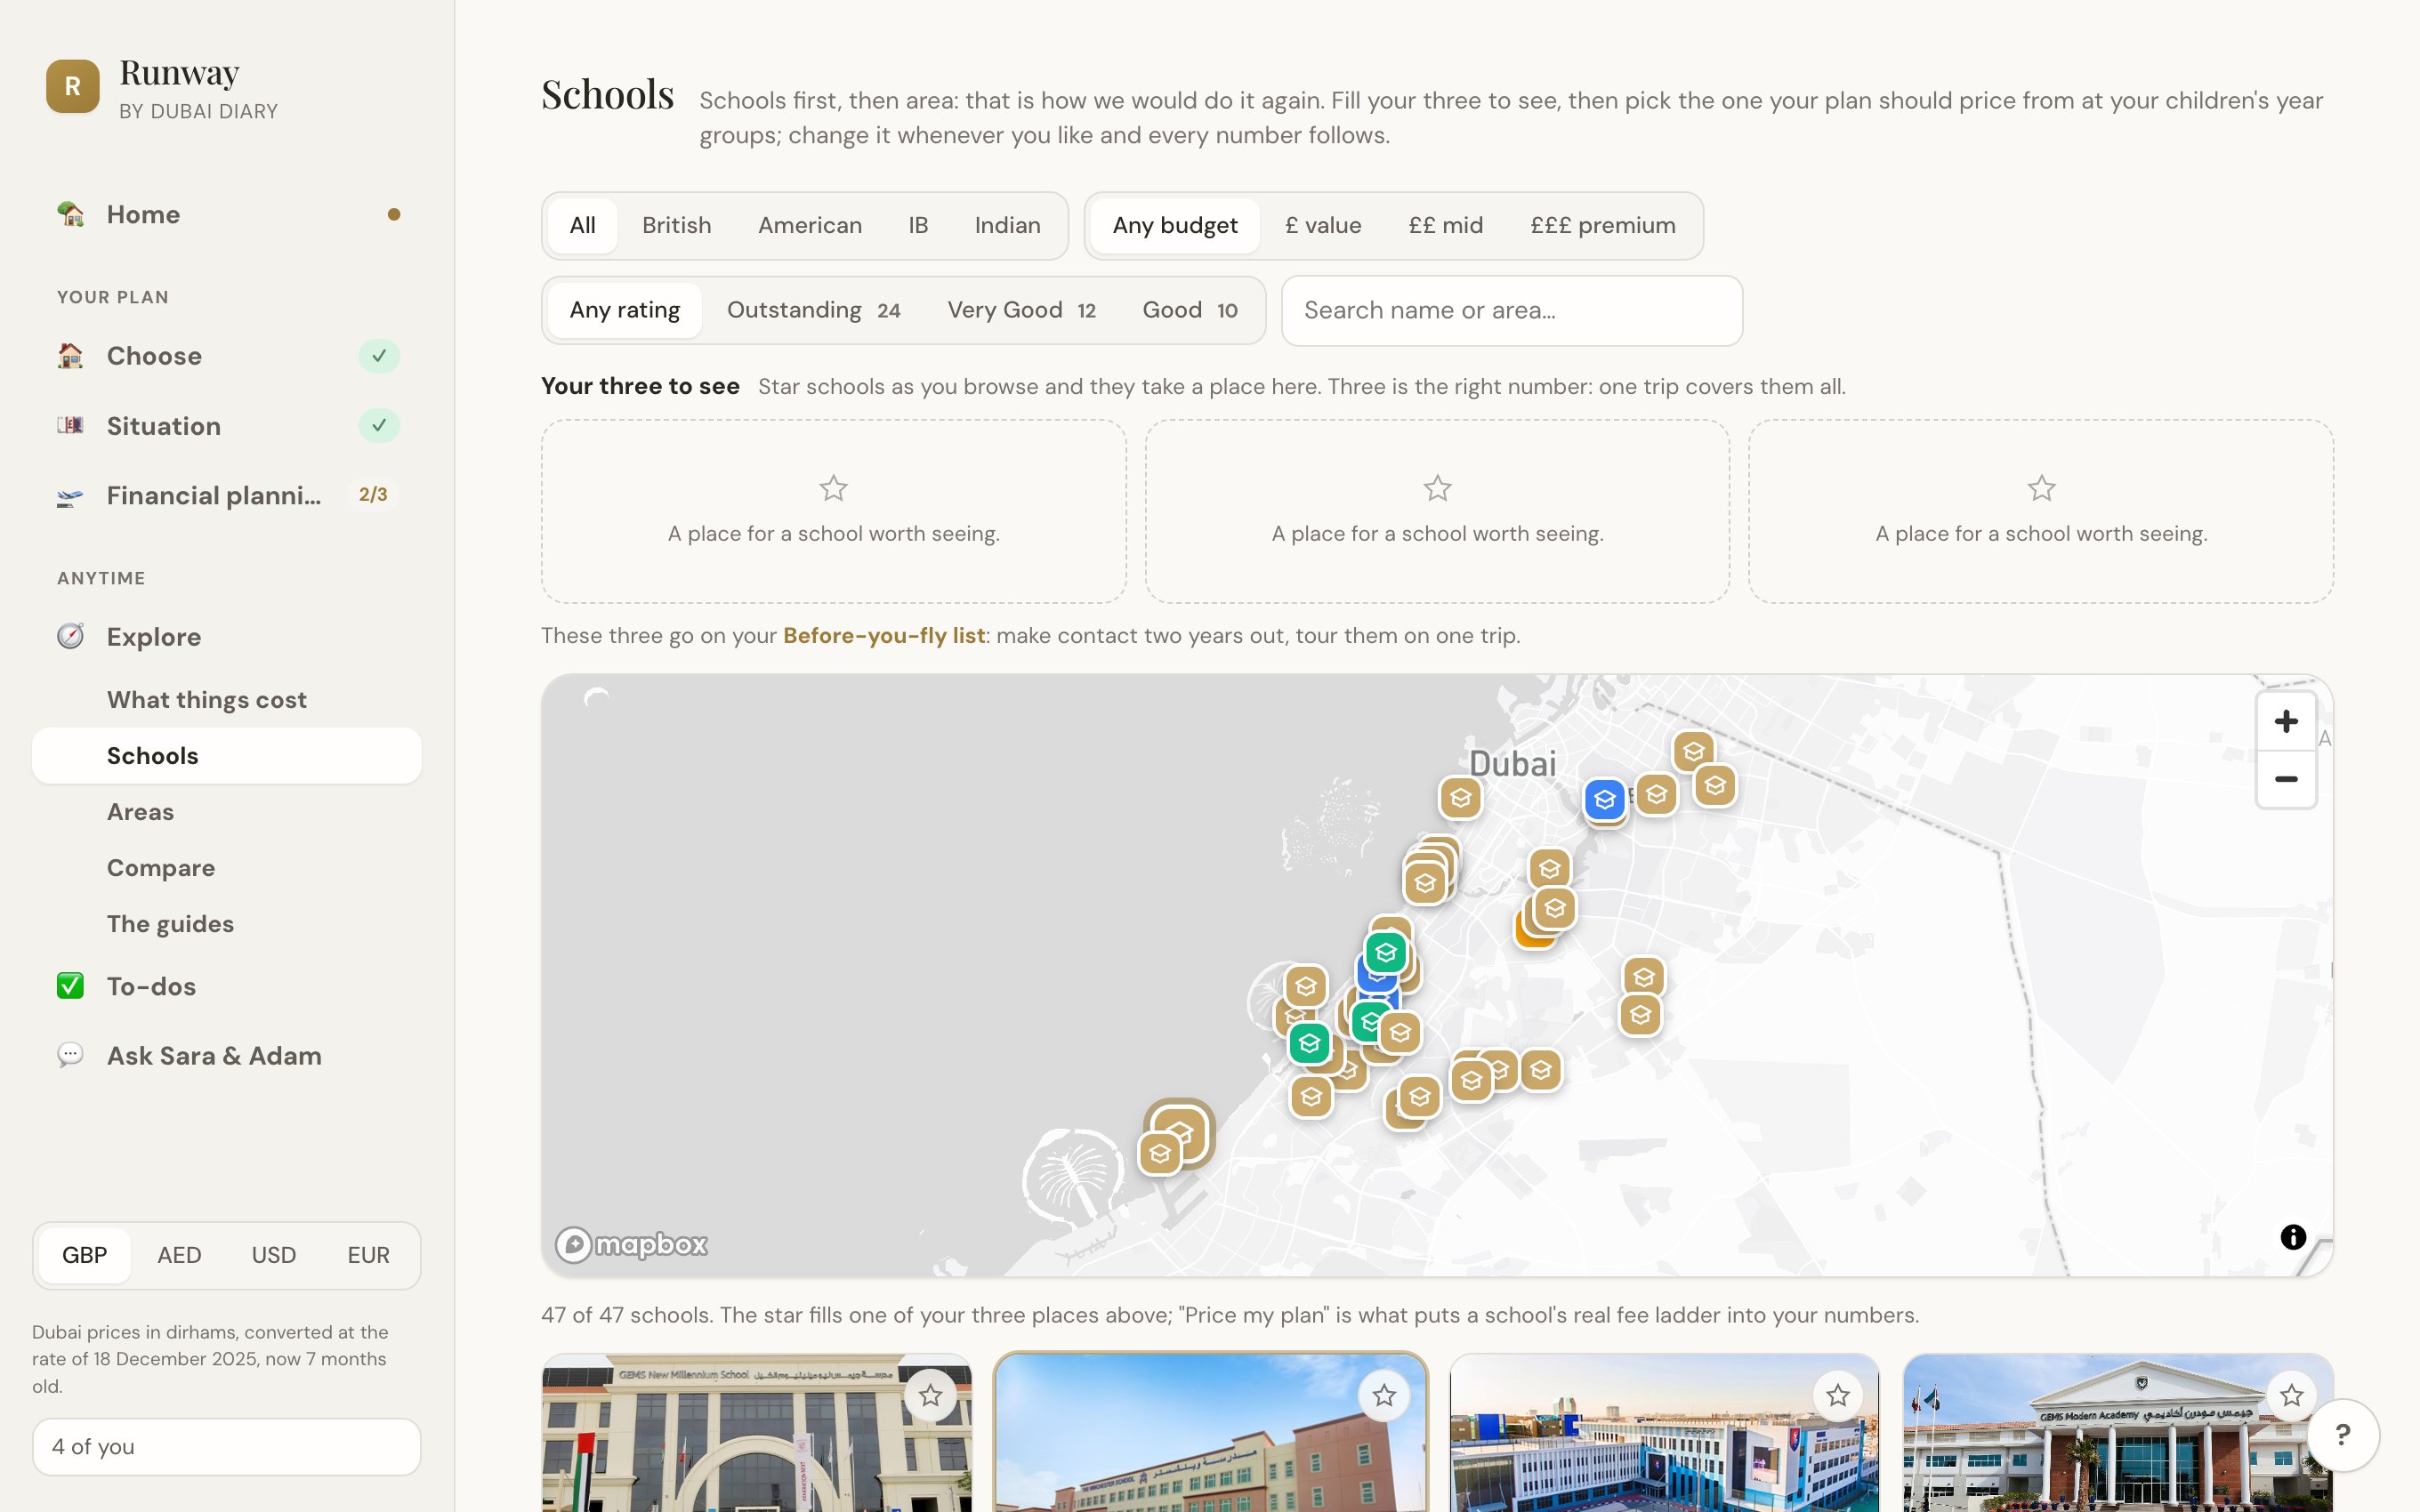Click the blue school marker near Dubai label

point(1605,800)
